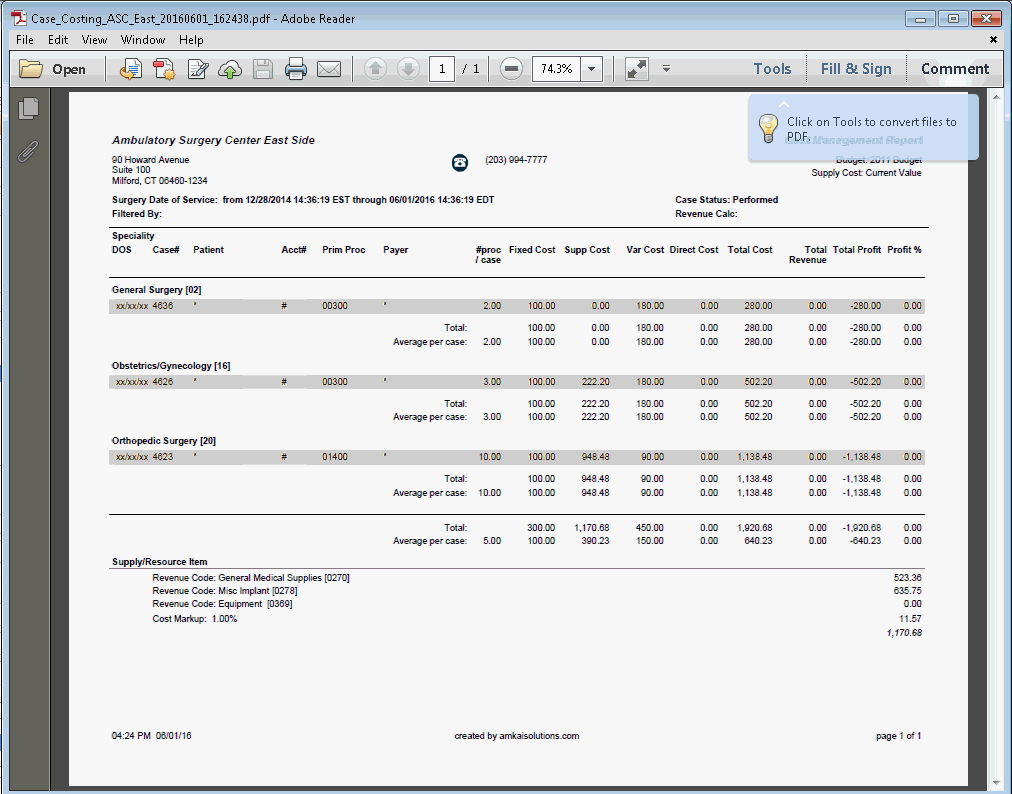Screen dimensions: 1012x794
Task: Click the vertical scrollbar down arrow
Action: click(x=996, y=784)
